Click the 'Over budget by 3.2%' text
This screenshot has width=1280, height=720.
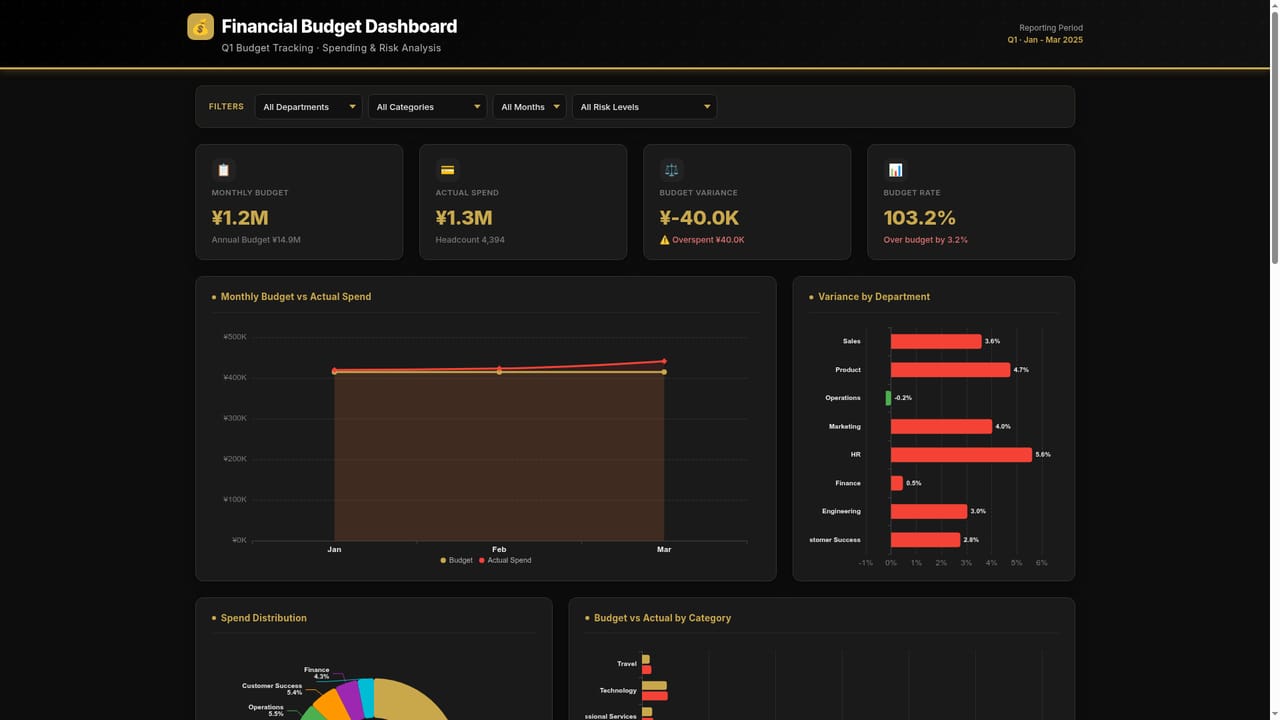tap(925, 240)
